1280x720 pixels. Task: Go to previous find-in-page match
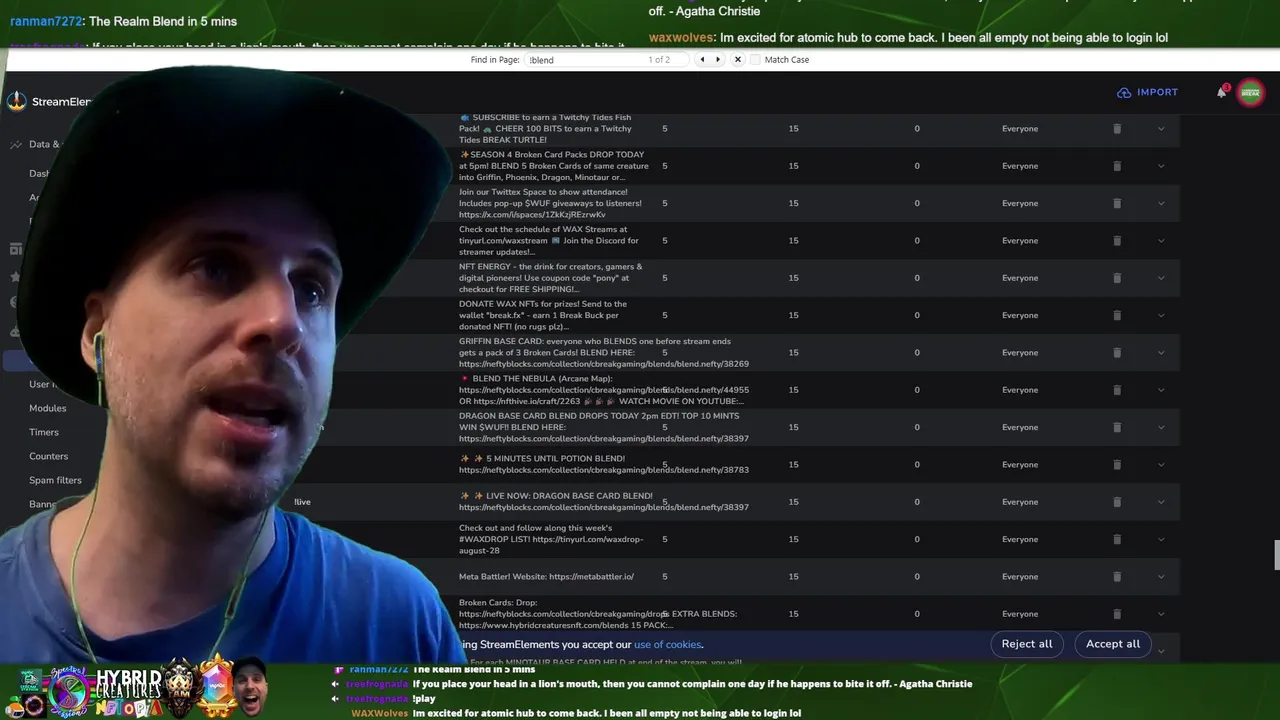(702, 60)
